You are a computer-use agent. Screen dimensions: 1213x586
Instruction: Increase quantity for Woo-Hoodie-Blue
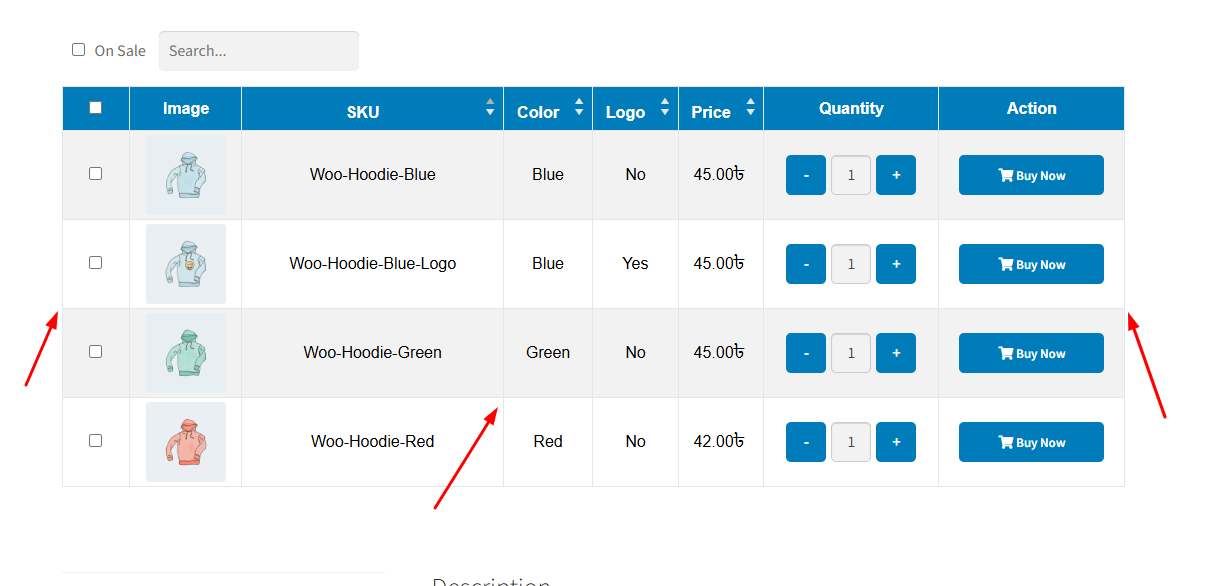click(x=895, y=175)
